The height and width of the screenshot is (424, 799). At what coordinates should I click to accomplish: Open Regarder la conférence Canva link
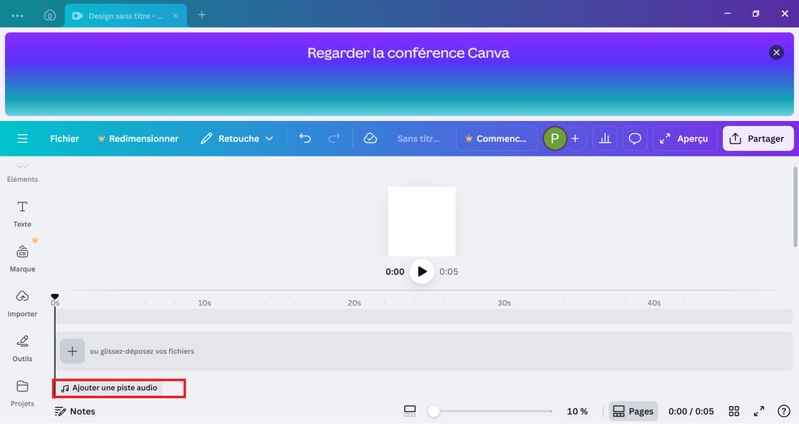pyautogui.click(x=408, y=53)
